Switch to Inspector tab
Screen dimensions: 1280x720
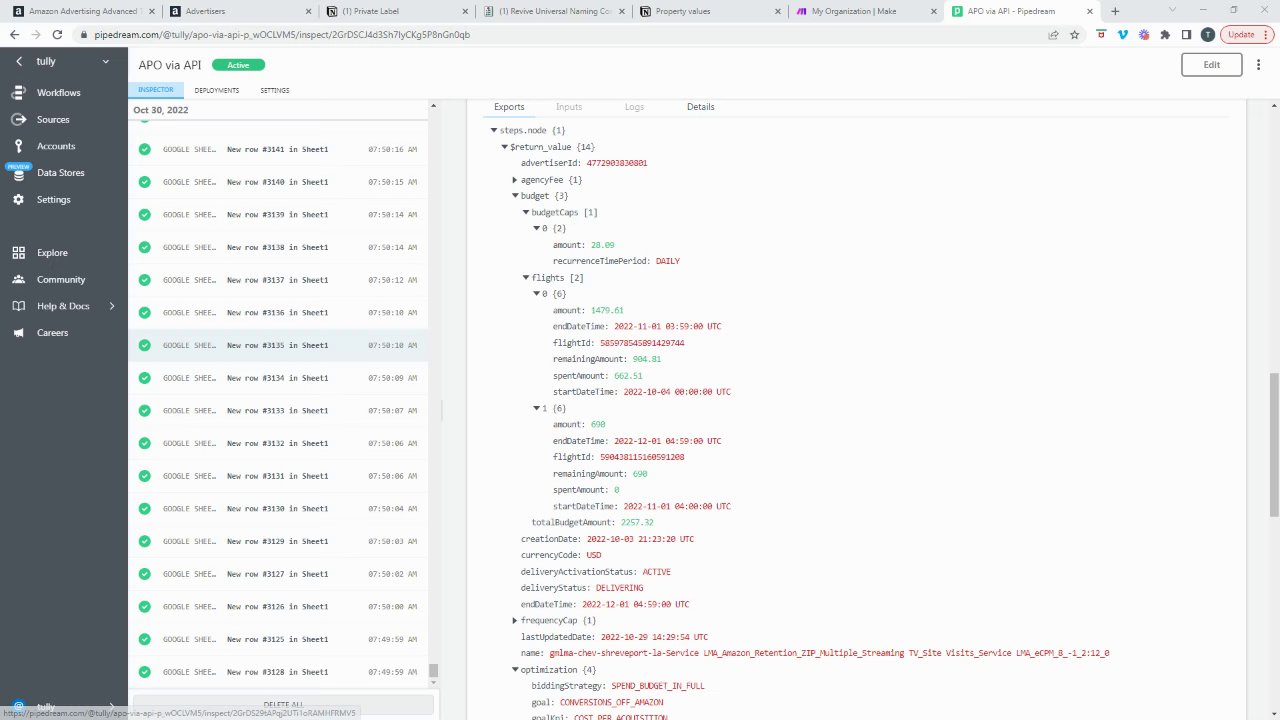155,90
